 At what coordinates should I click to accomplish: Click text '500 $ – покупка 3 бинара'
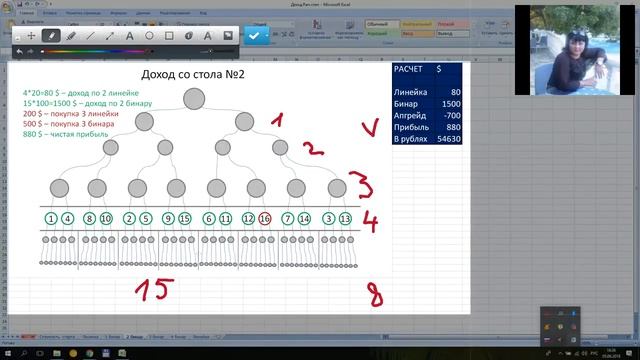(x=69, y=124)
